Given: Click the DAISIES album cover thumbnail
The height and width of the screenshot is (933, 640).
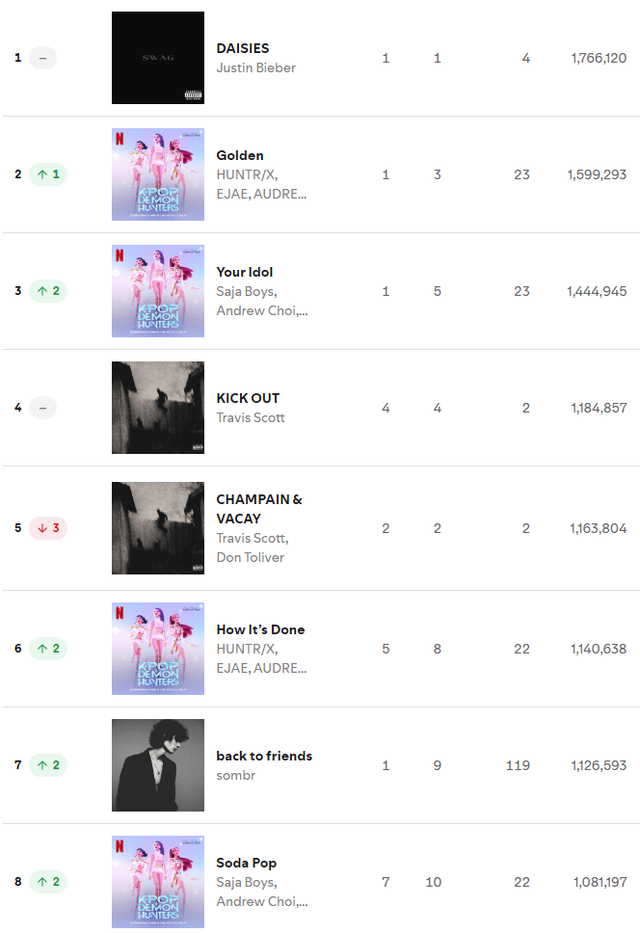Looking at the screenshot, I should [158, 58].
